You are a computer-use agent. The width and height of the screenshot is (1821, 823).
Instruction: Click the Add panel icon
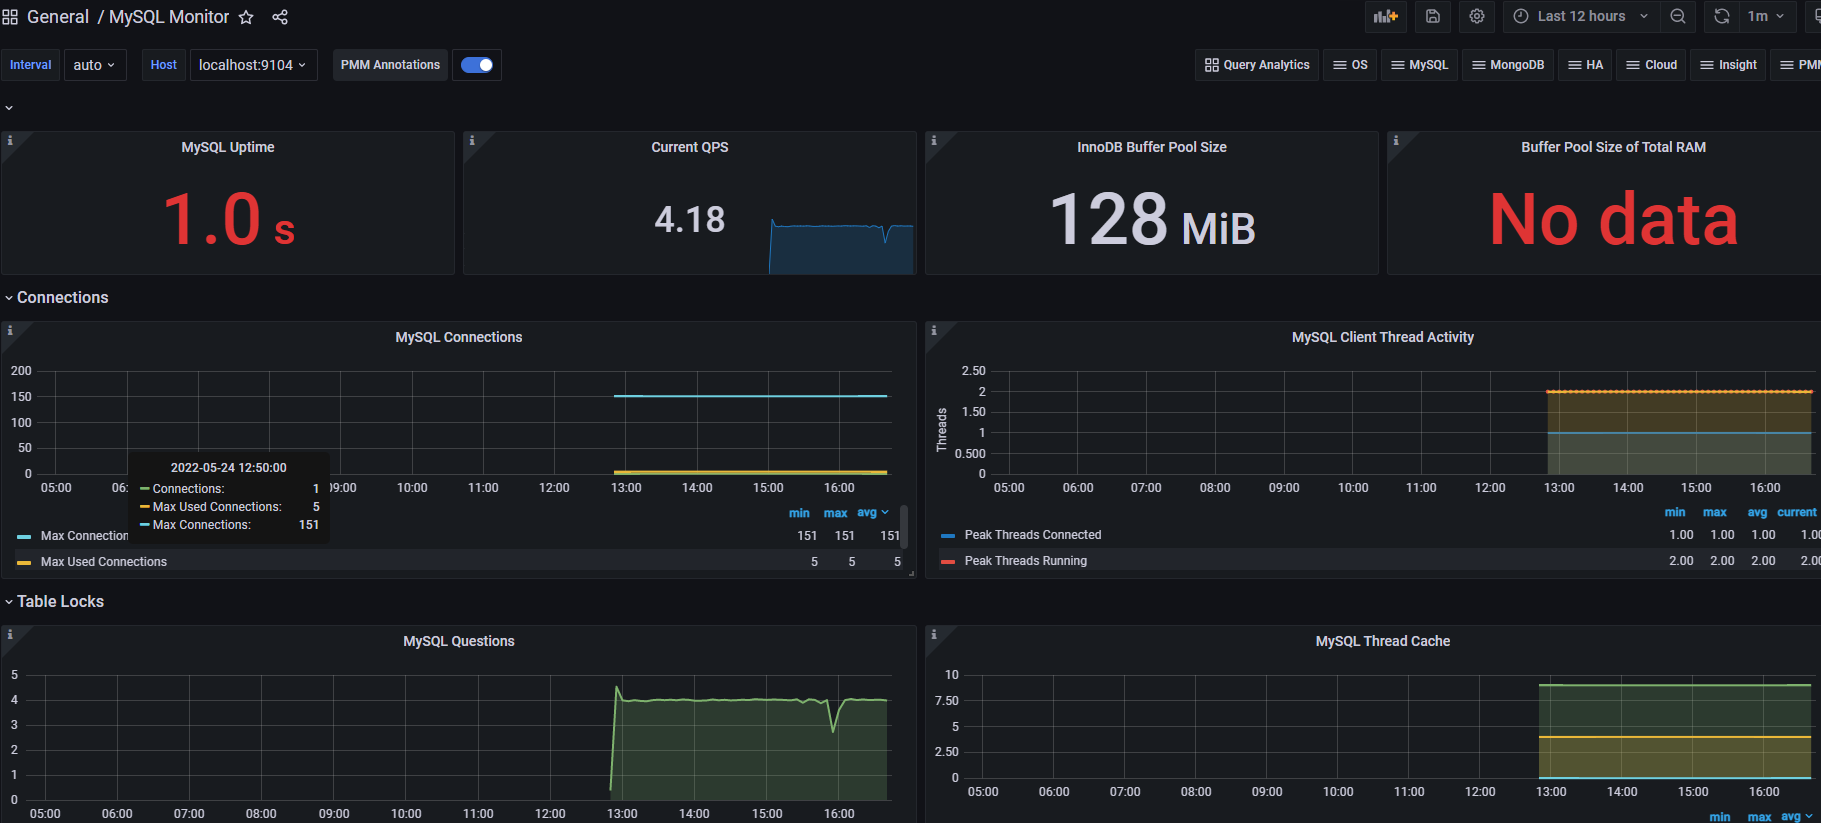(1385, 16)
